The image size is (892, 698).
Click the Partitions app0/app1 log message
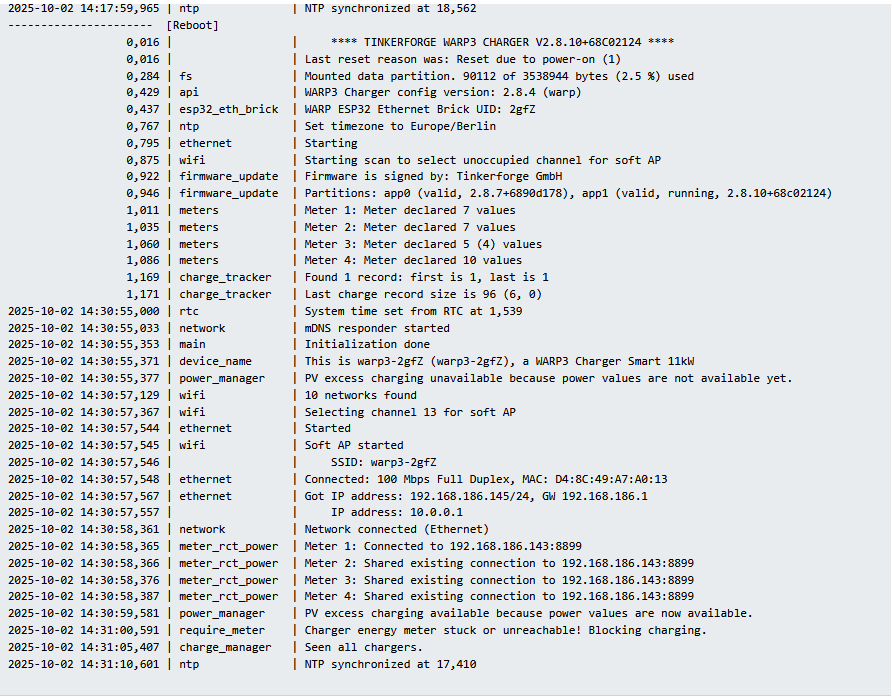(568, 193)
